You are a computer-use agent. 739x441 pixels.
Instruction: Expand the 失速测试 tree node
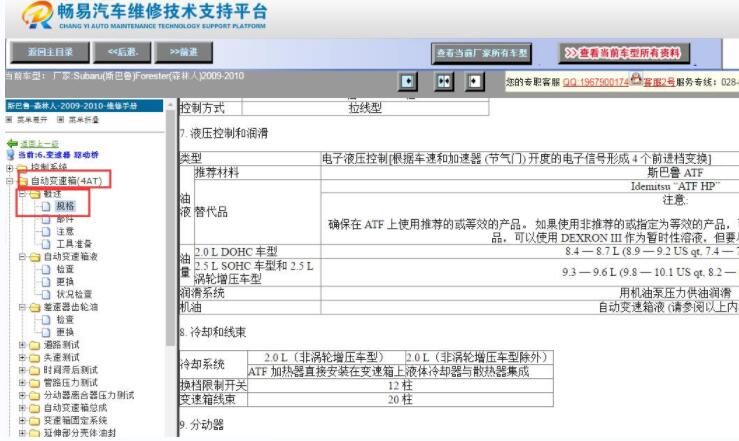pyautogui.click(x=22, y=358)
